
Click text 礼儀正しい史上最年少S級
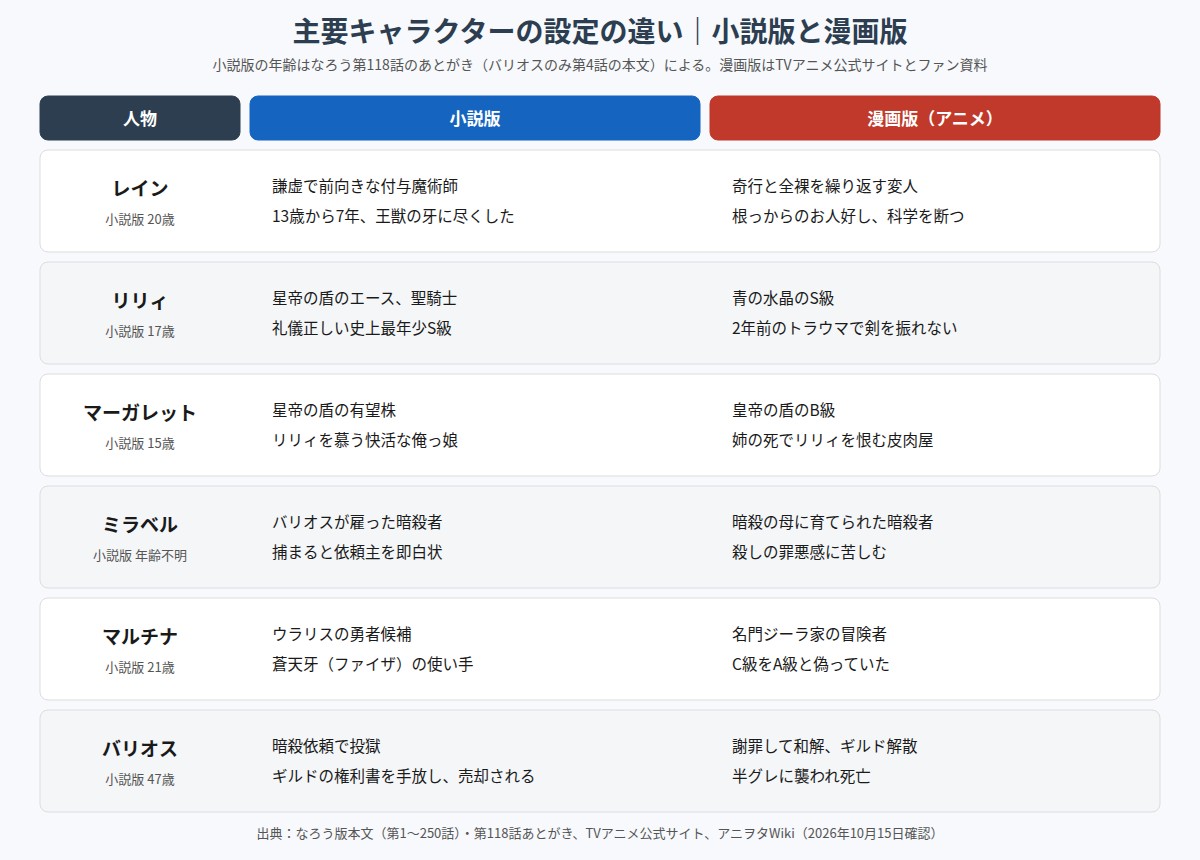click(362, 328)
